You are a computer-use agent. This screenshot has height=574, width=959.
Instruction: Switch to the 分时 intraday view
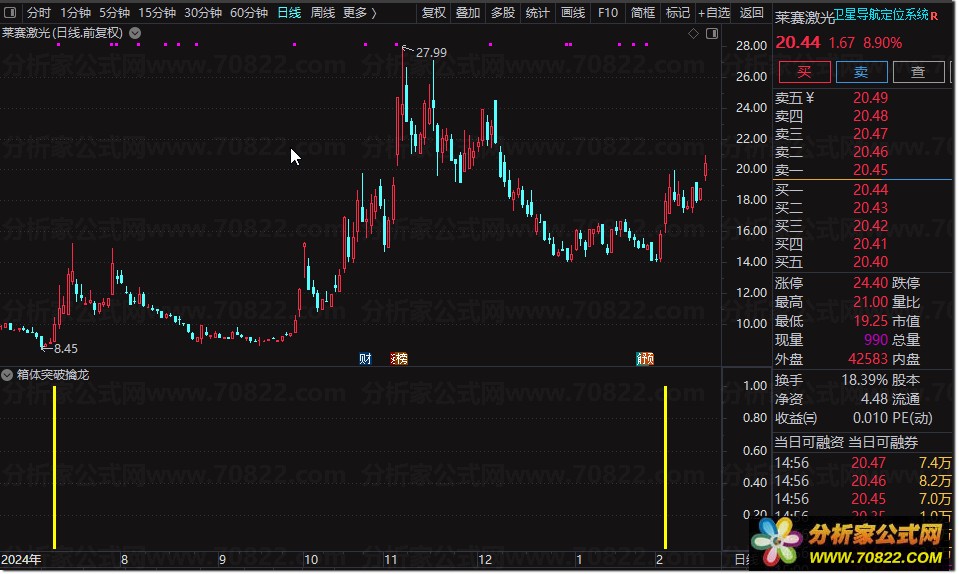point(39,12)
